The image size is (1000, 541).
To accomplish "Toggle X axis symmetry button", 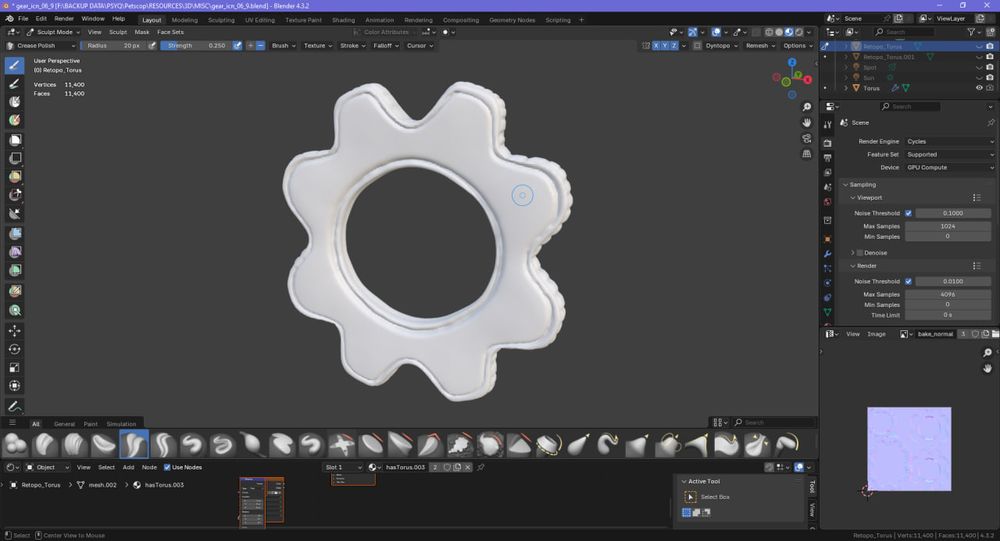I will tap(656, 46).
